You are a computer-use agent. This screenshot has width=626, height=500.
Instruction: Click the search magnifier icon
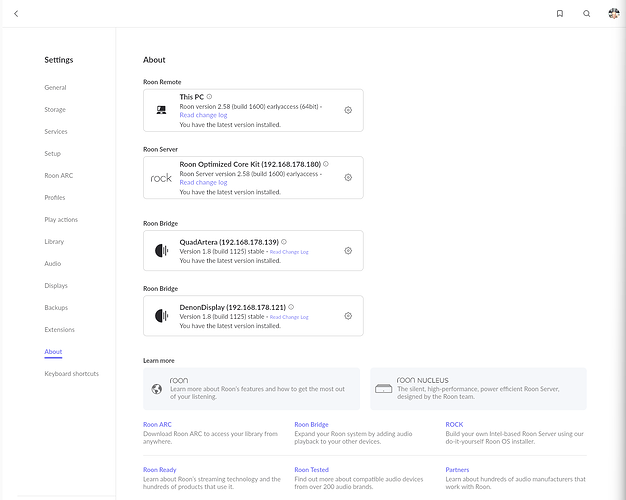coord(587,14)
